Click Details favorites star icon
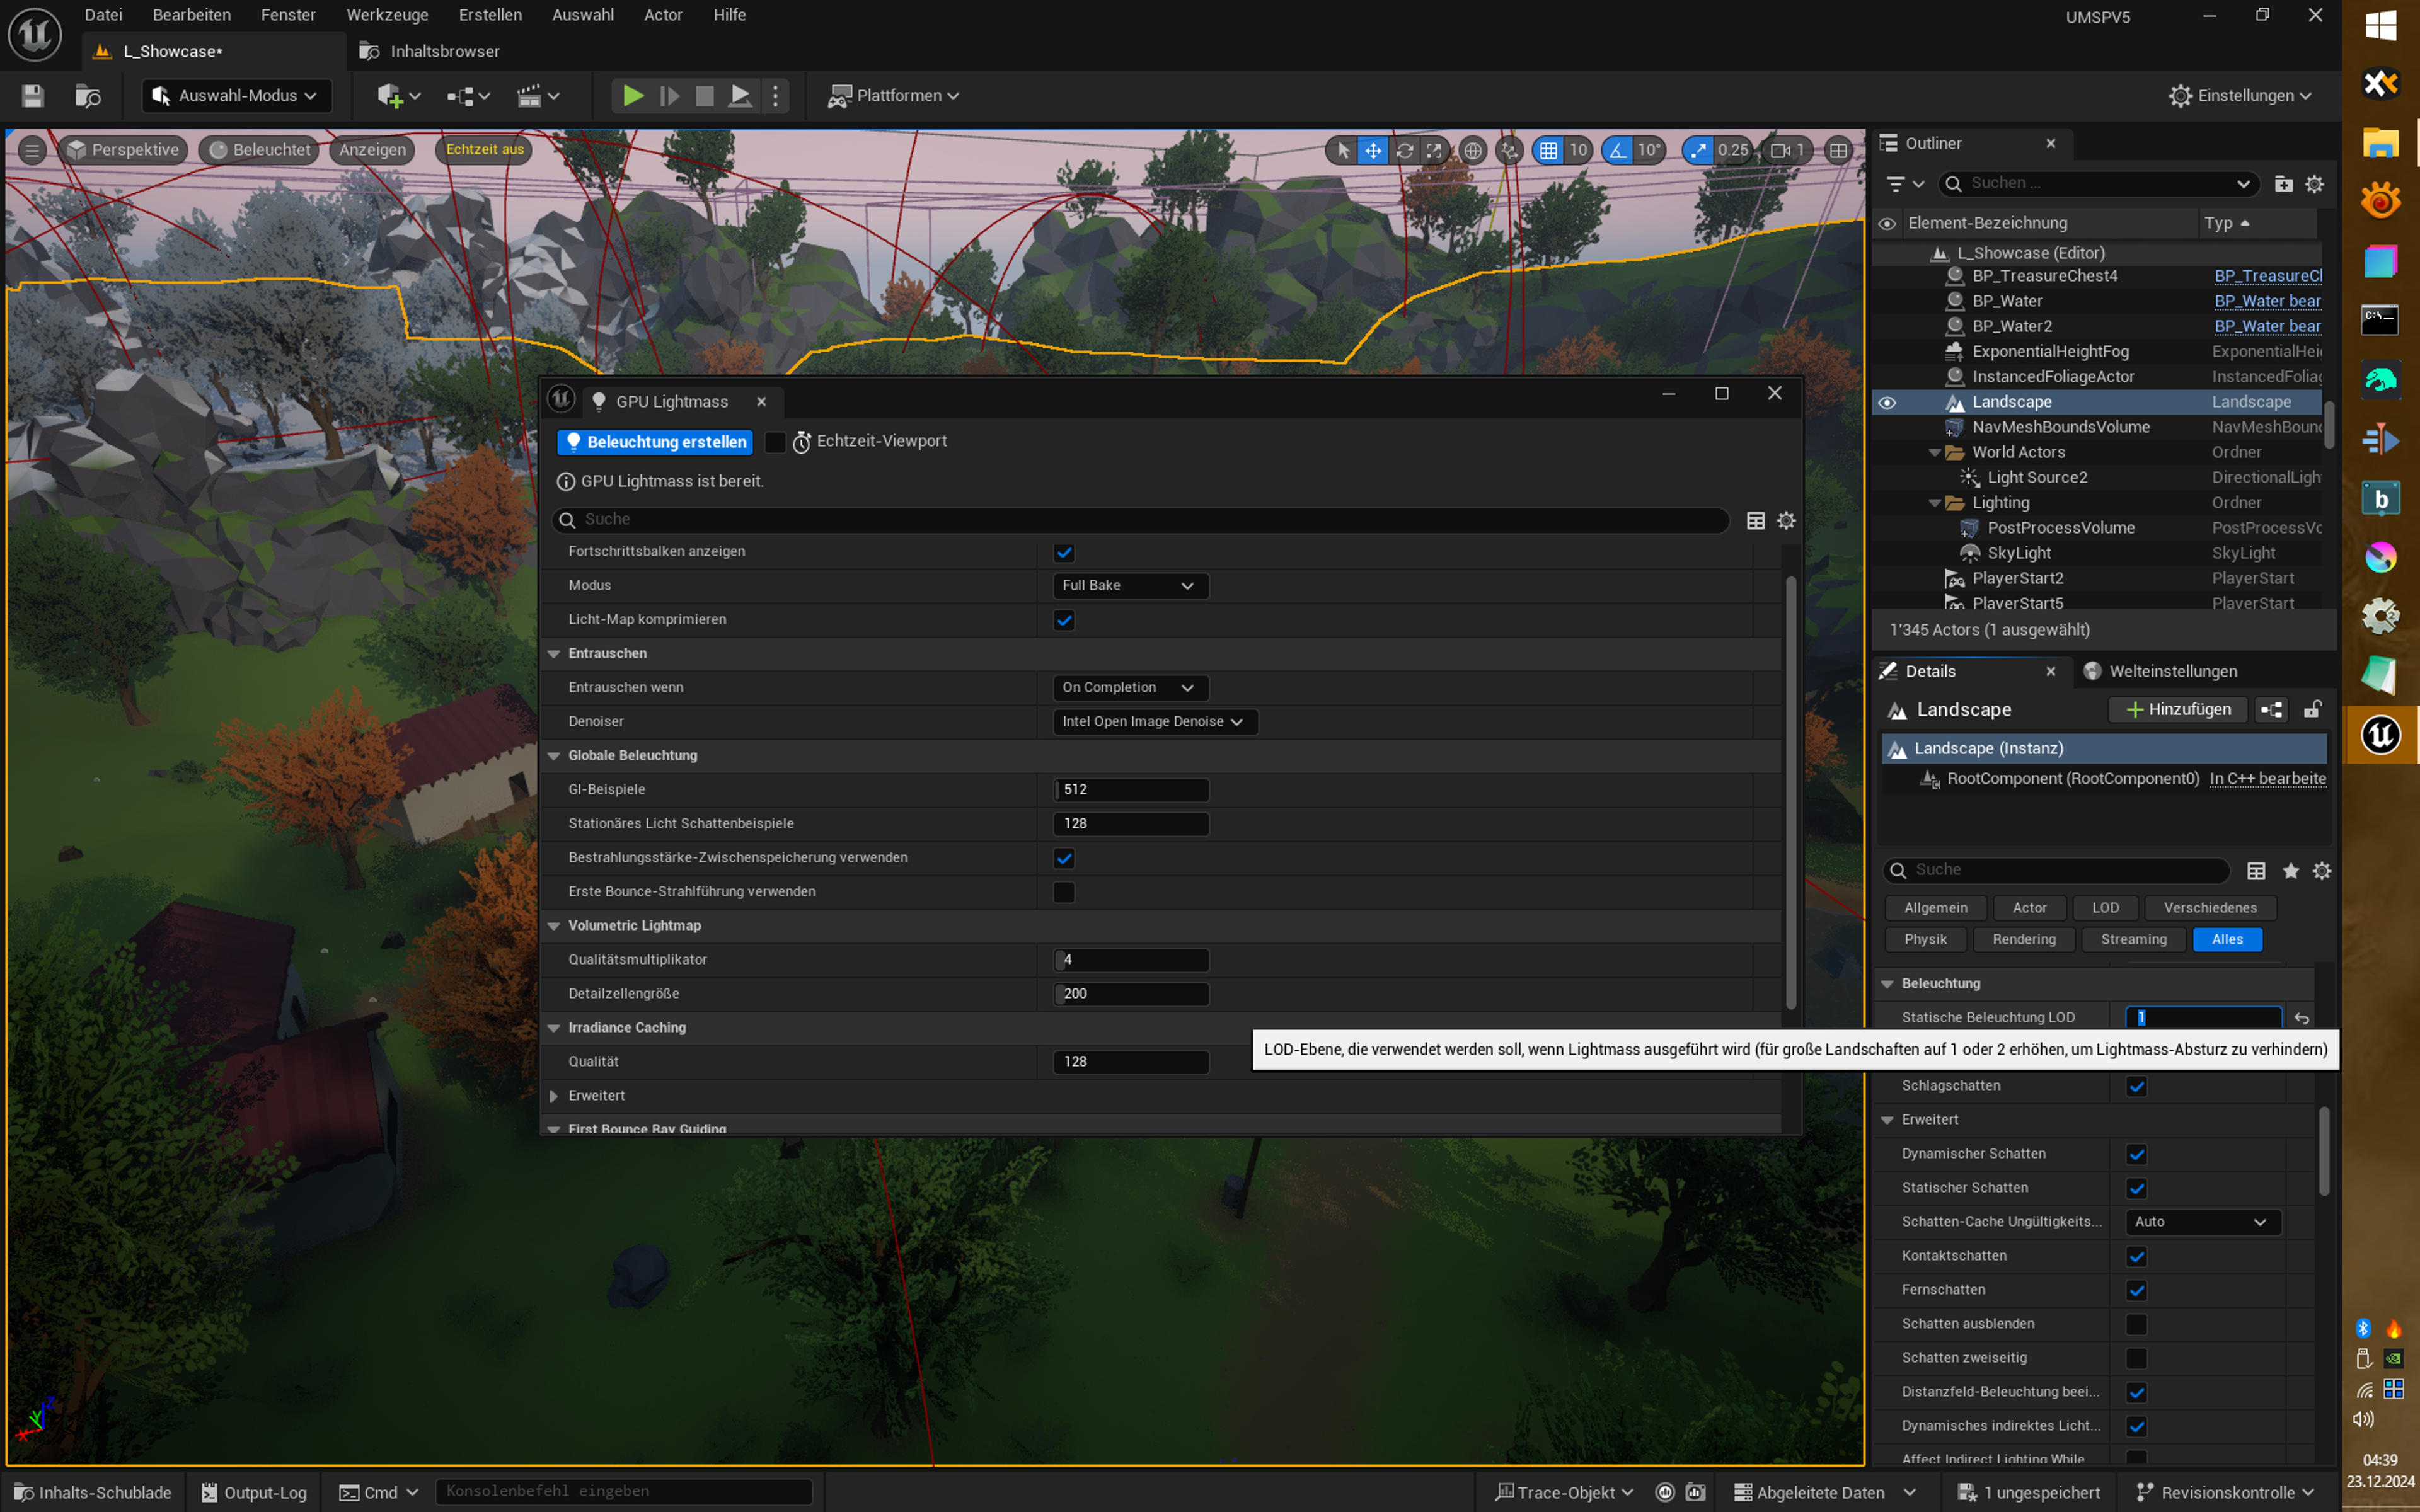This screenshot has width=2420, height=1512. [x=2290, y=871]
